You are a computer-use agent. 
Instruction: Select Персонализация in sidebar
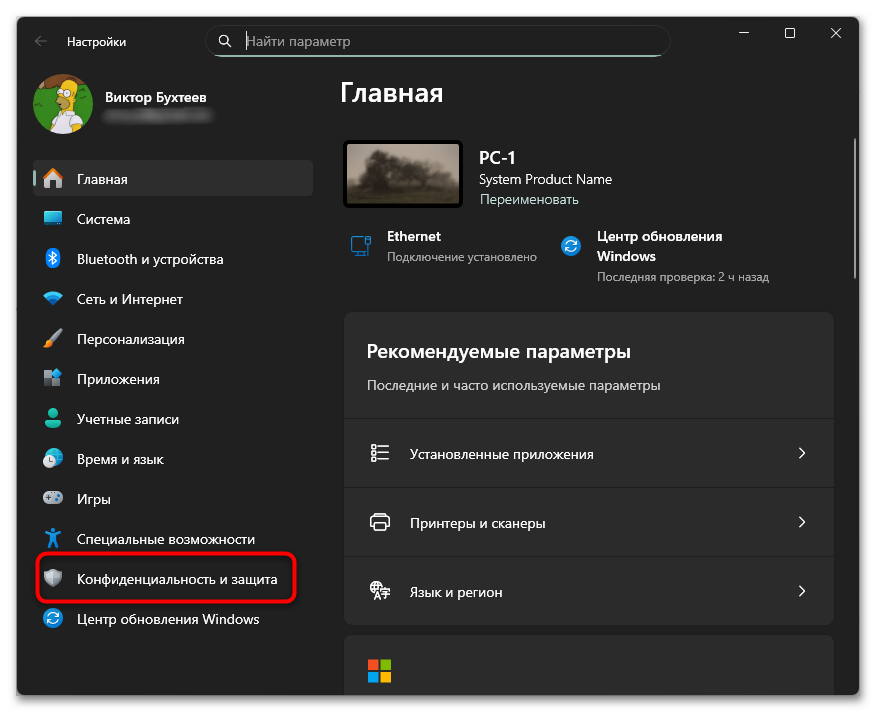pos(173,339)
